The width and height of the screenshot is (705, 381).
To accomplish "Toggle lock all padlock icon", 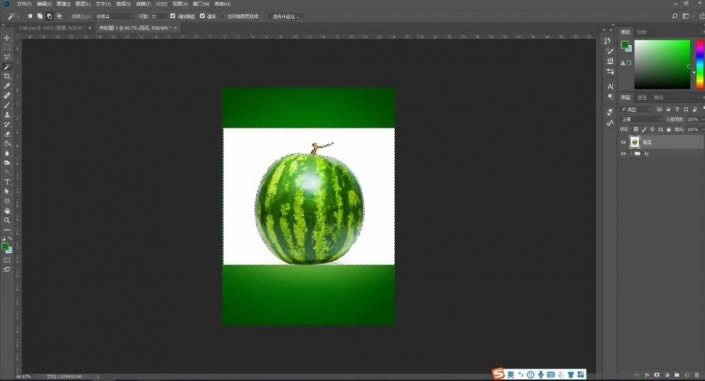I will tap(669, 130).
